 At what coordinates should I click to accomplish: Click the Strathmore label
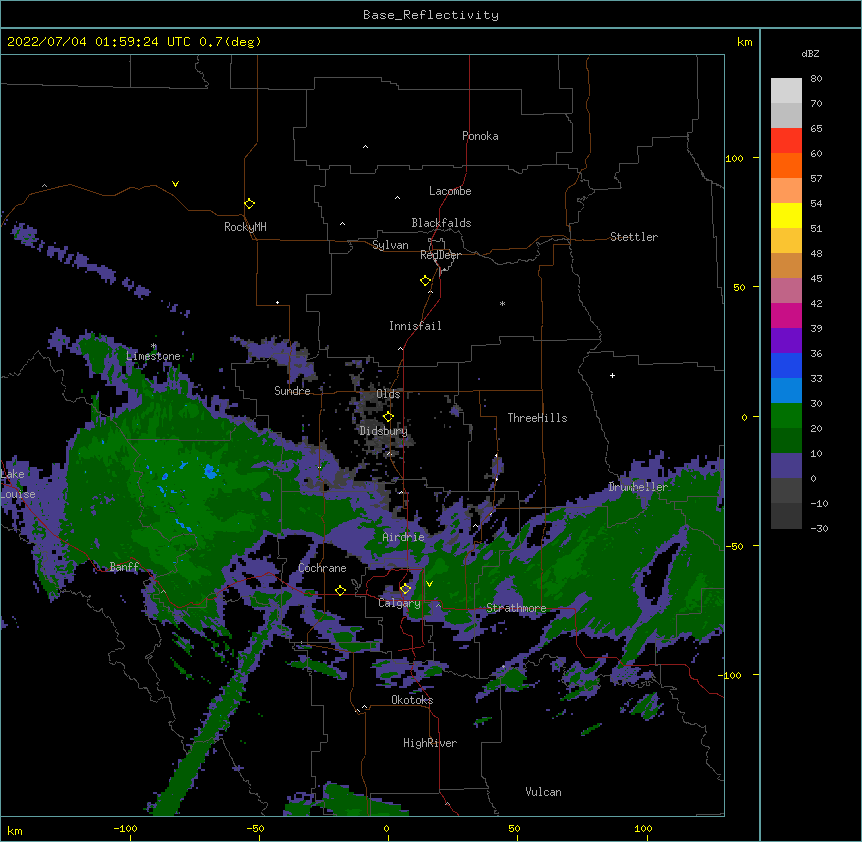[516, 608]
